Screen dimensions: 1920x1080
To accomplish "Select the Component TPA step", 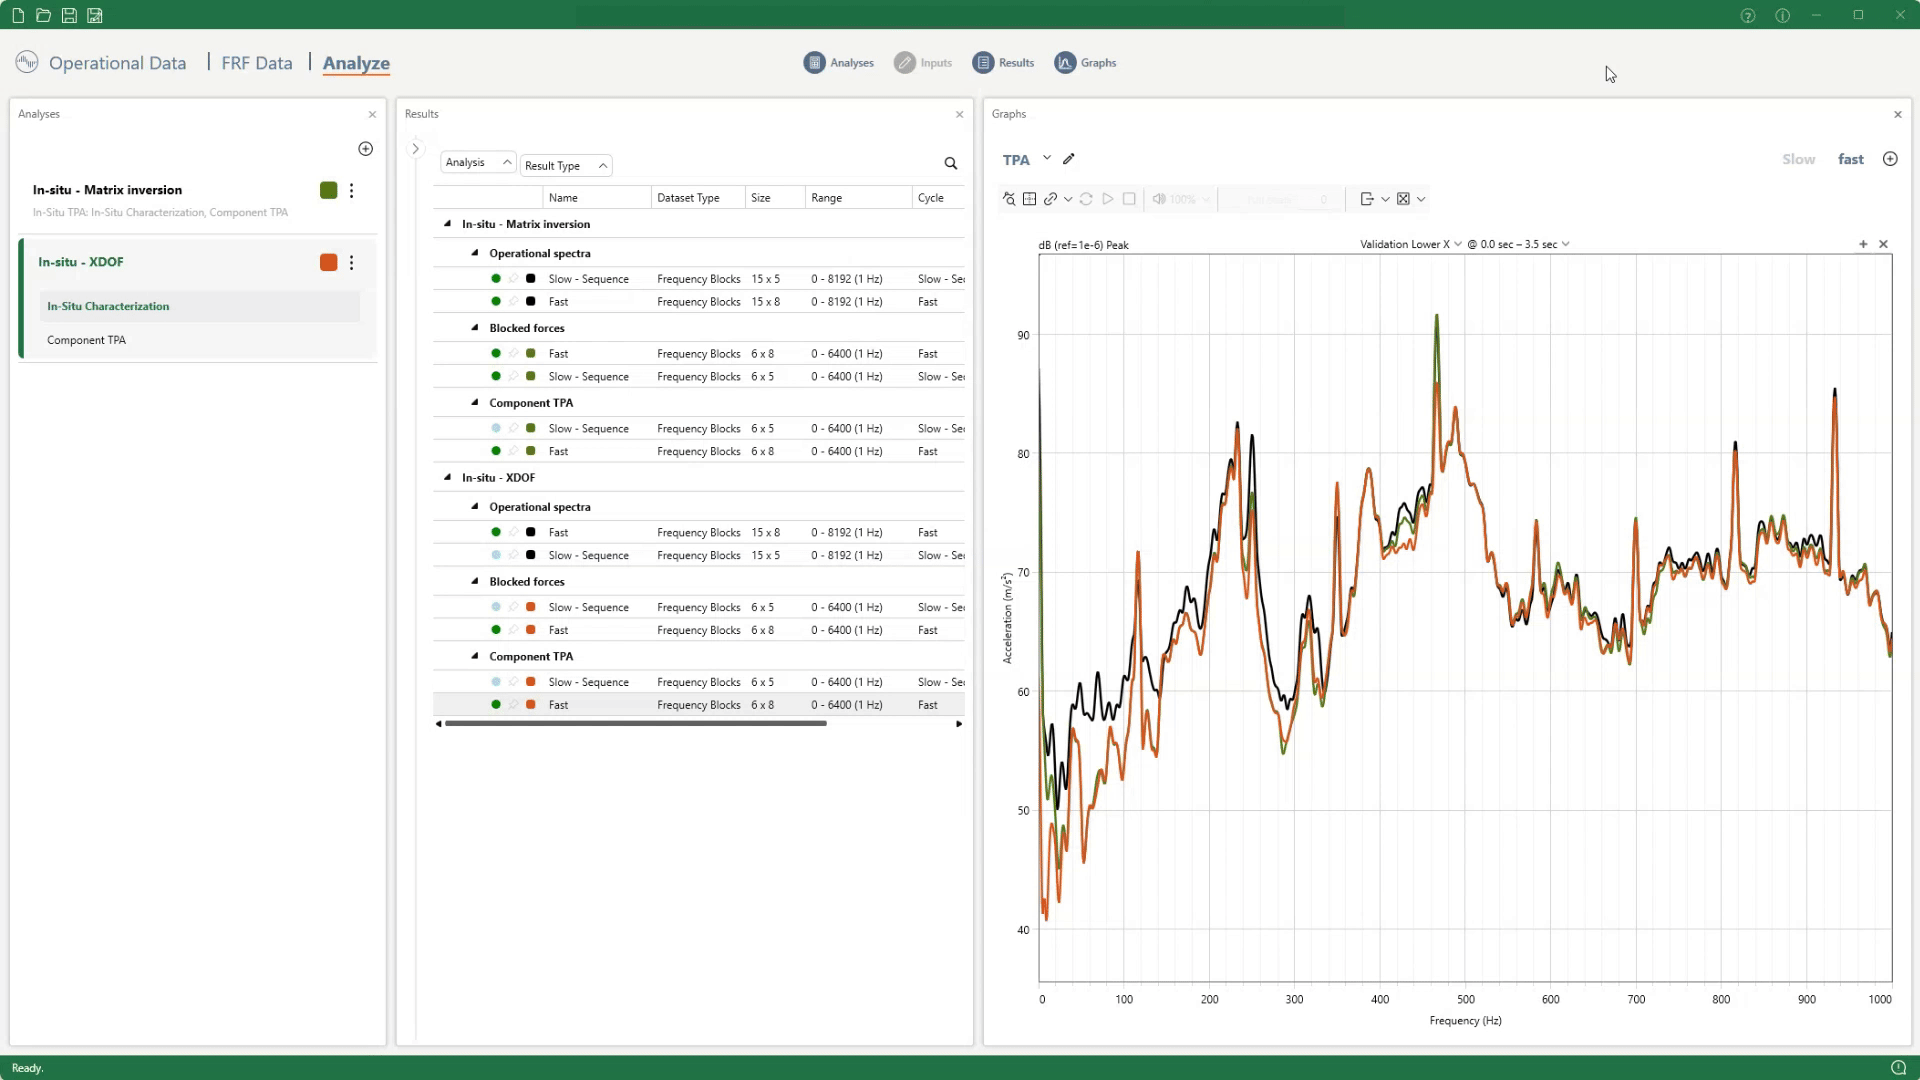I will coord(86,340).
